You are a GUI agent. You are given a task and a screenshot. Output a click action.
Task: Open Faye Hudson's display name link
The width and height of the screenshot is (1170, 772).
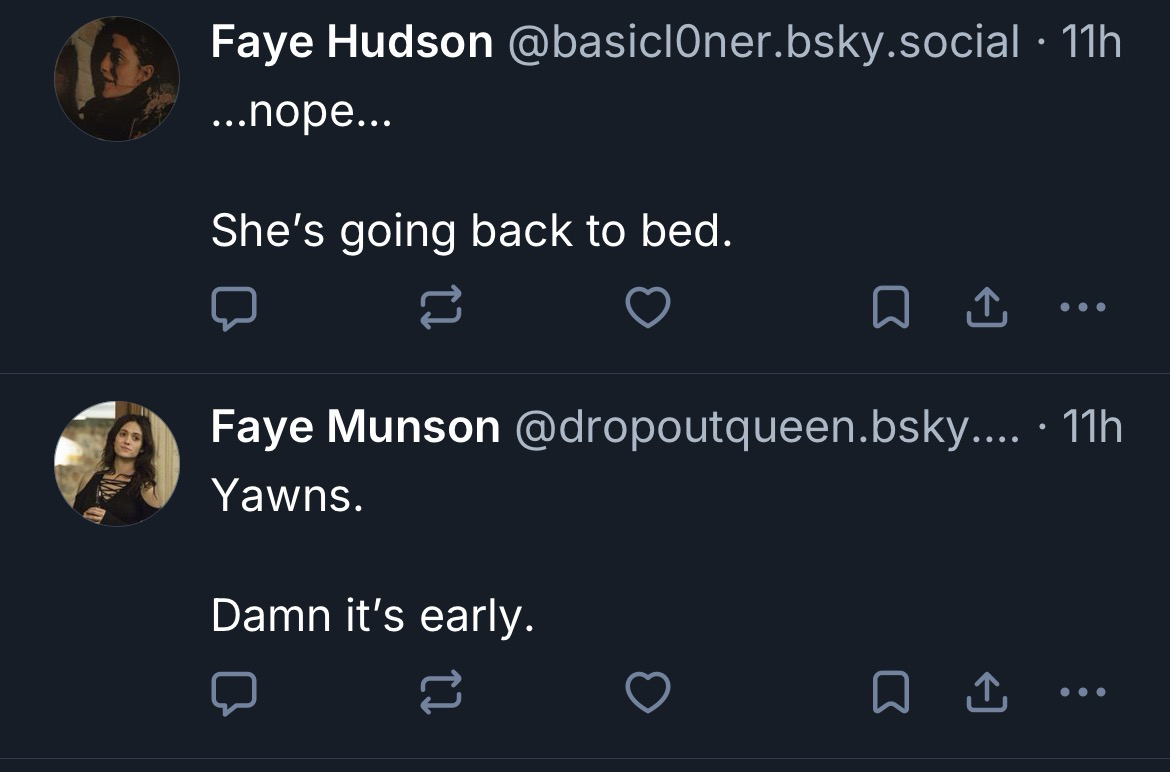click(351, 43)
